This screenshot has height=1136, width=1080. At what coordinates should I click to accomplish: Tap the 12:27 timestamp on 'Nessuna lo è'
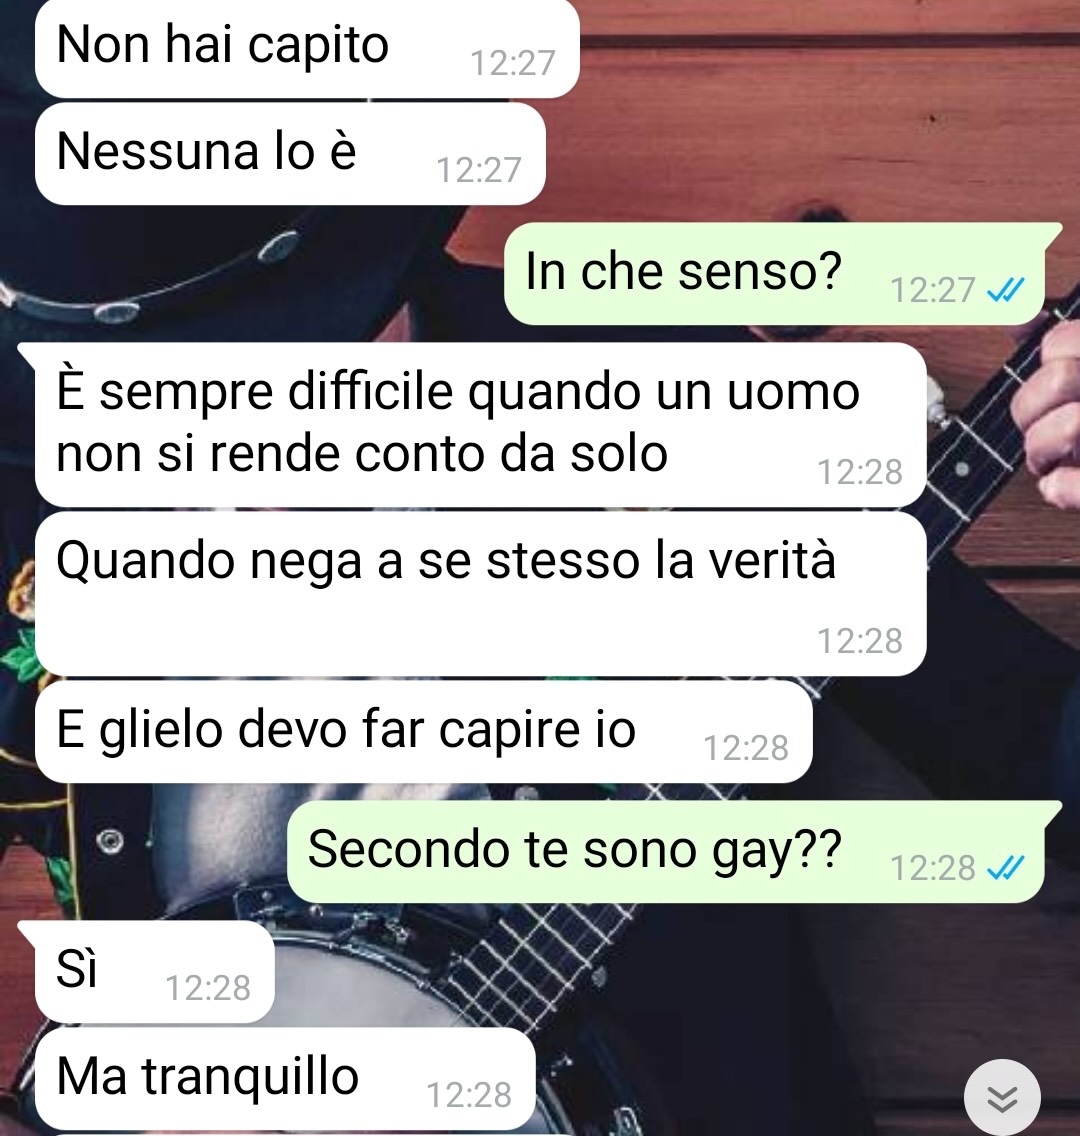(x=479, y=170)
